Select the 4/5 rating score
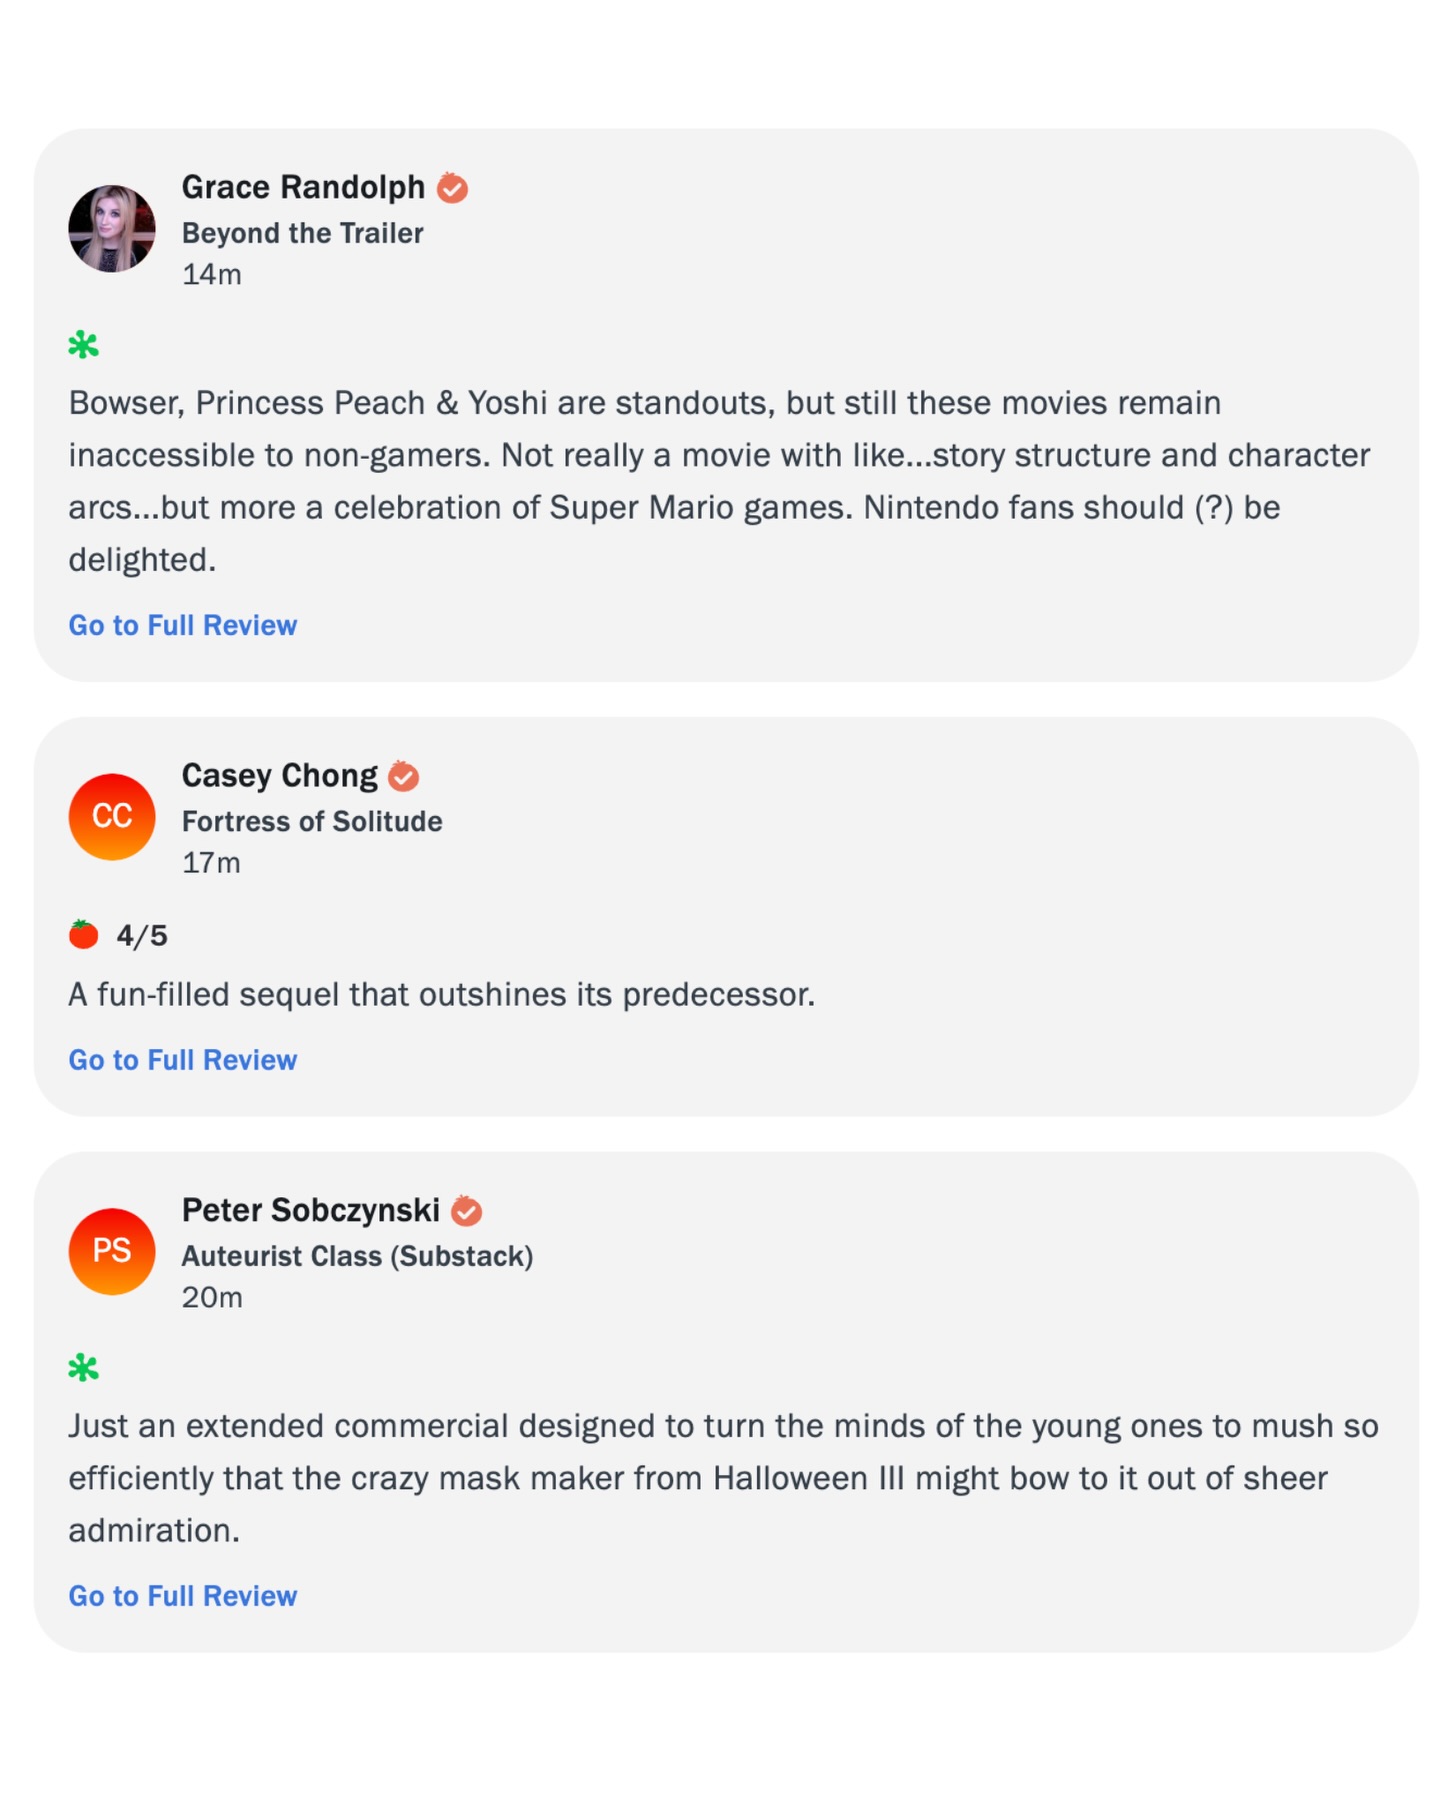 point(142,936)
